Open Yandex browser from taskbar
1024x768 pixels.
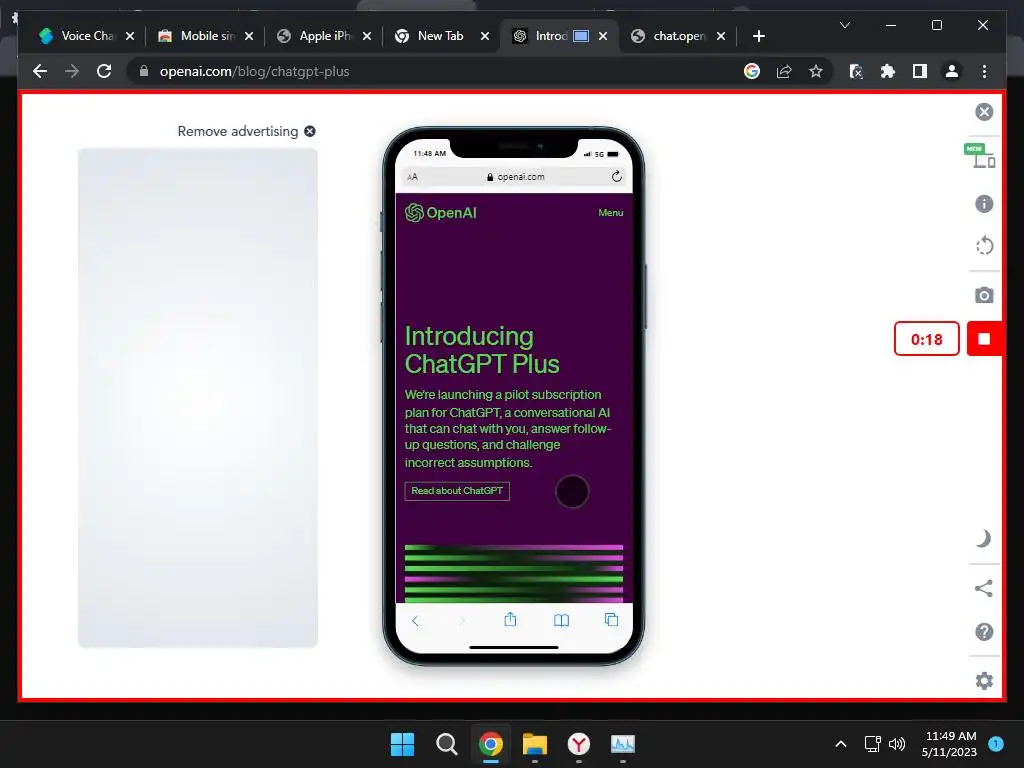(x=579, y=744)
